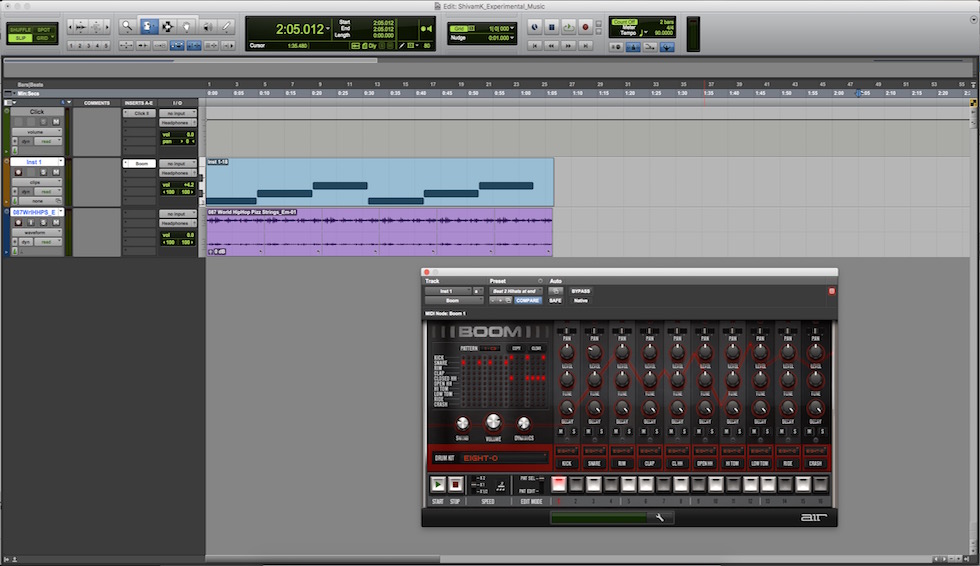Open the preset Beat 2 Hihats dropdown
980x566 pixels.
tap(514, 291)
